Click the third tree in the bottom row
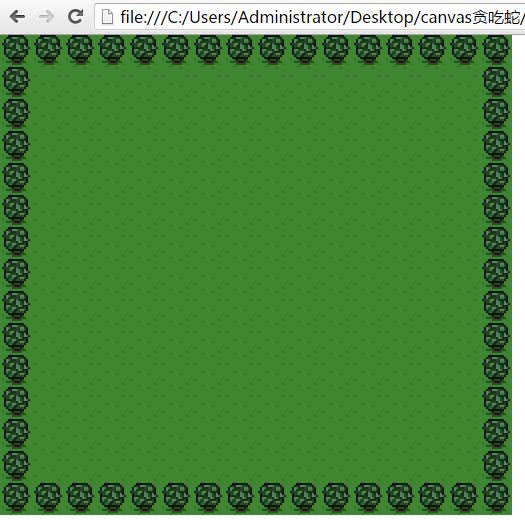The image size is (525, 525). coord(80,497)
